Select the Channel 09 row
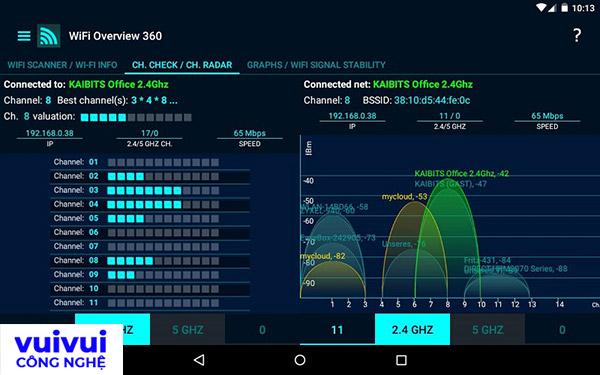Viewport: 600px width, 375px height. coord(150,275)
